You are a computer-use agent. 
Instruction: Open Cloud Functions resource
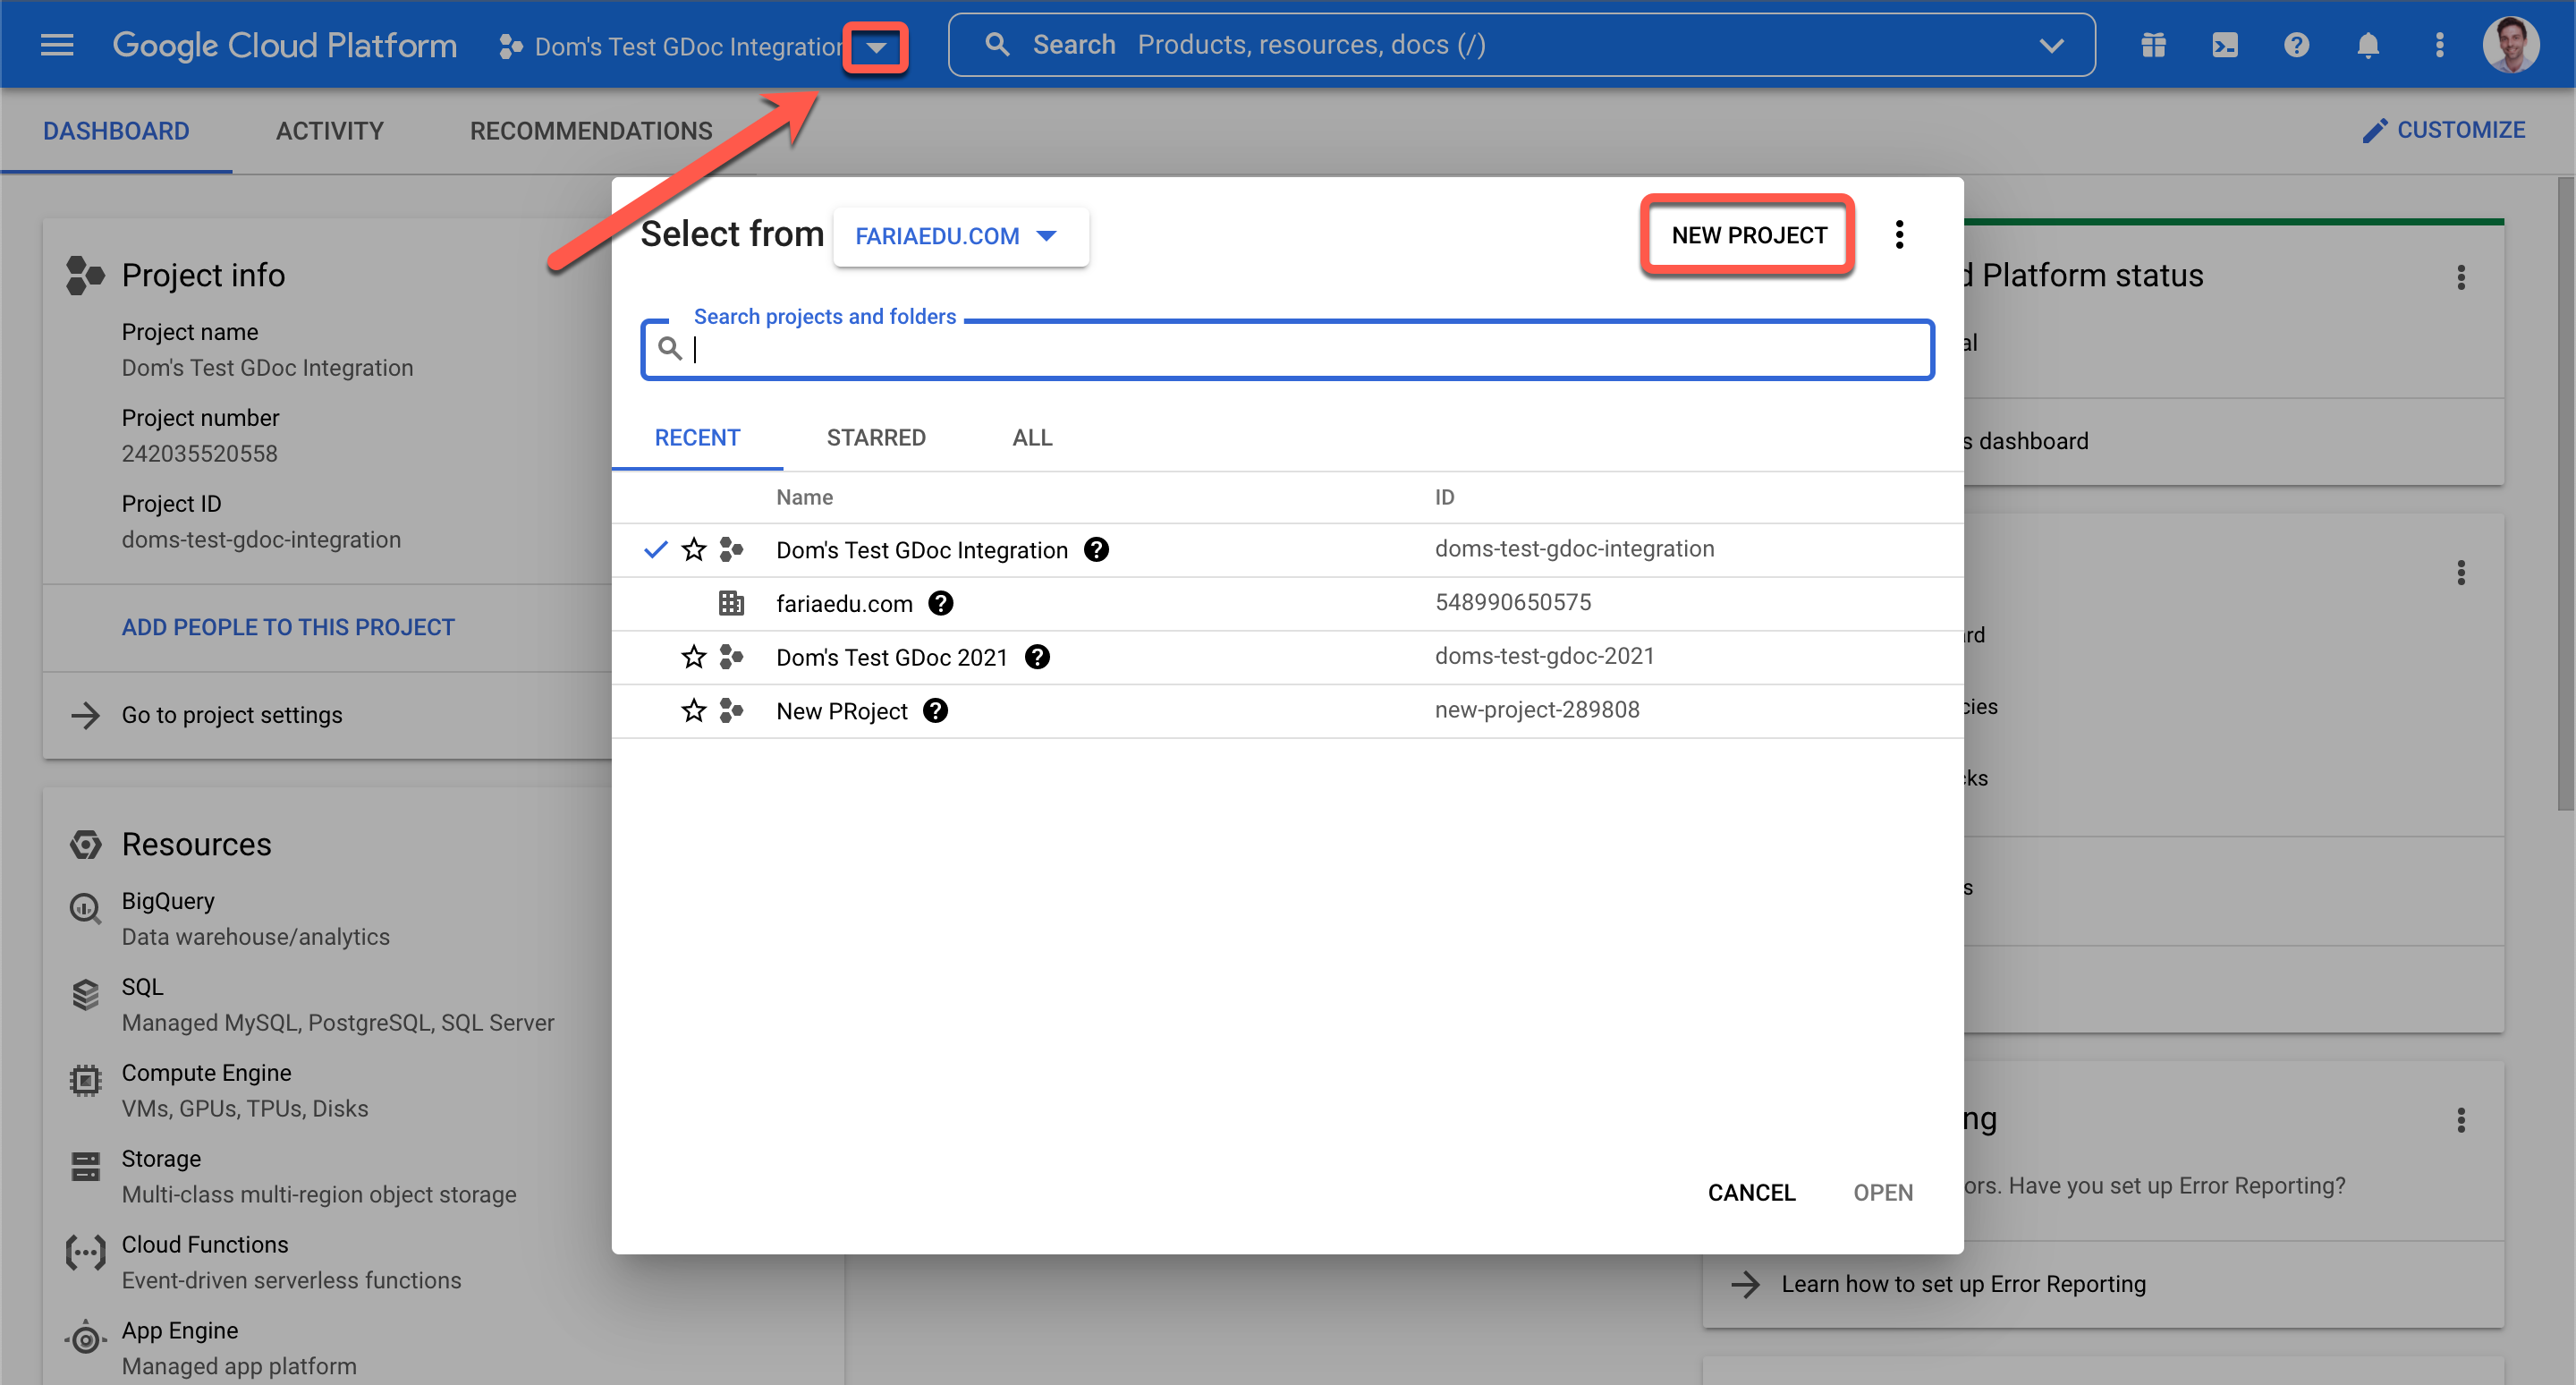(x=205, y=1245)
